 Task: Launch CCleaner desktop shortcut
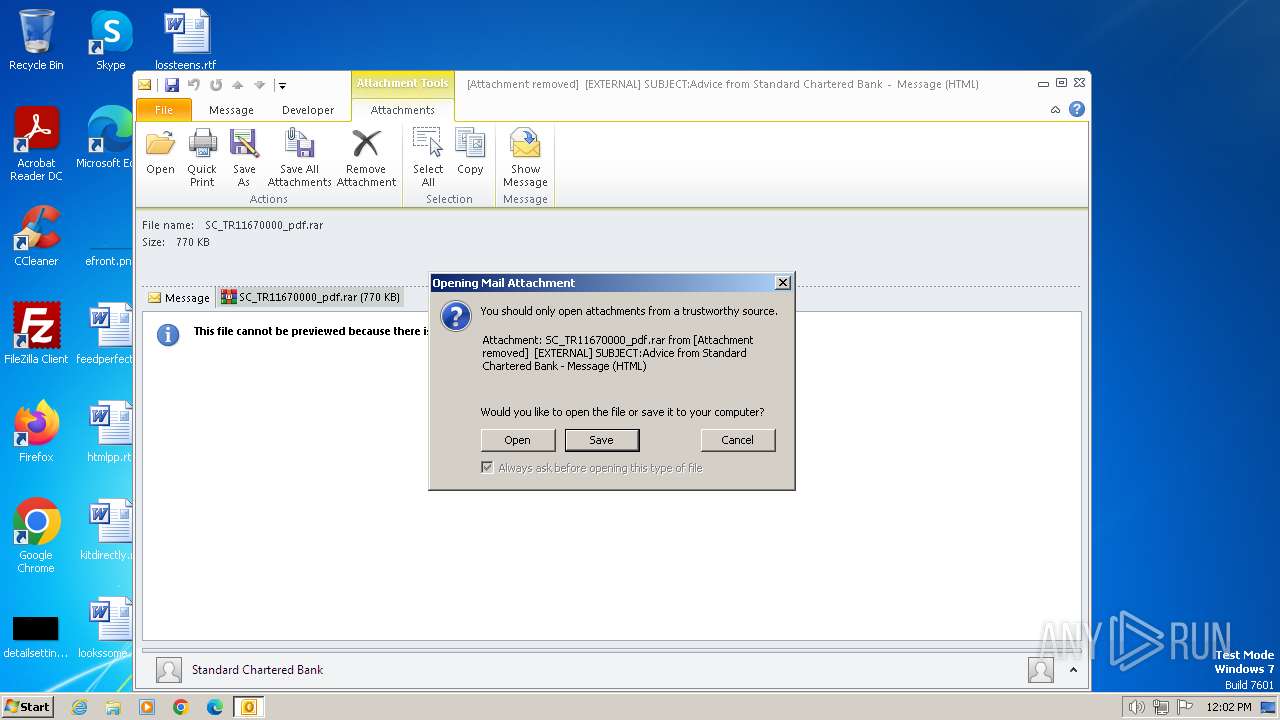(36, 237)
